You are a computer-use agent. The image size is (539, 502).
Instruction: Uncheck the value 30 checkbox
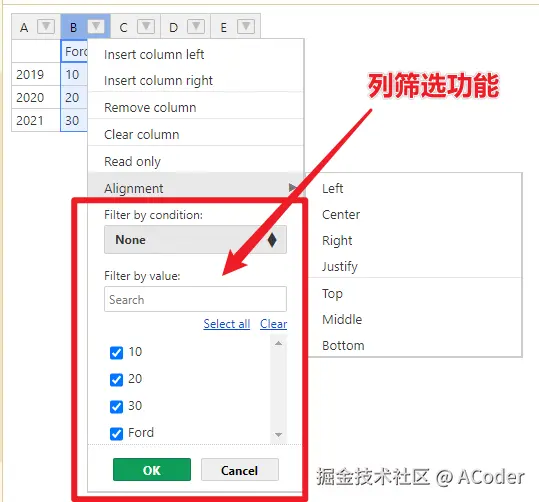click(116, 406)
